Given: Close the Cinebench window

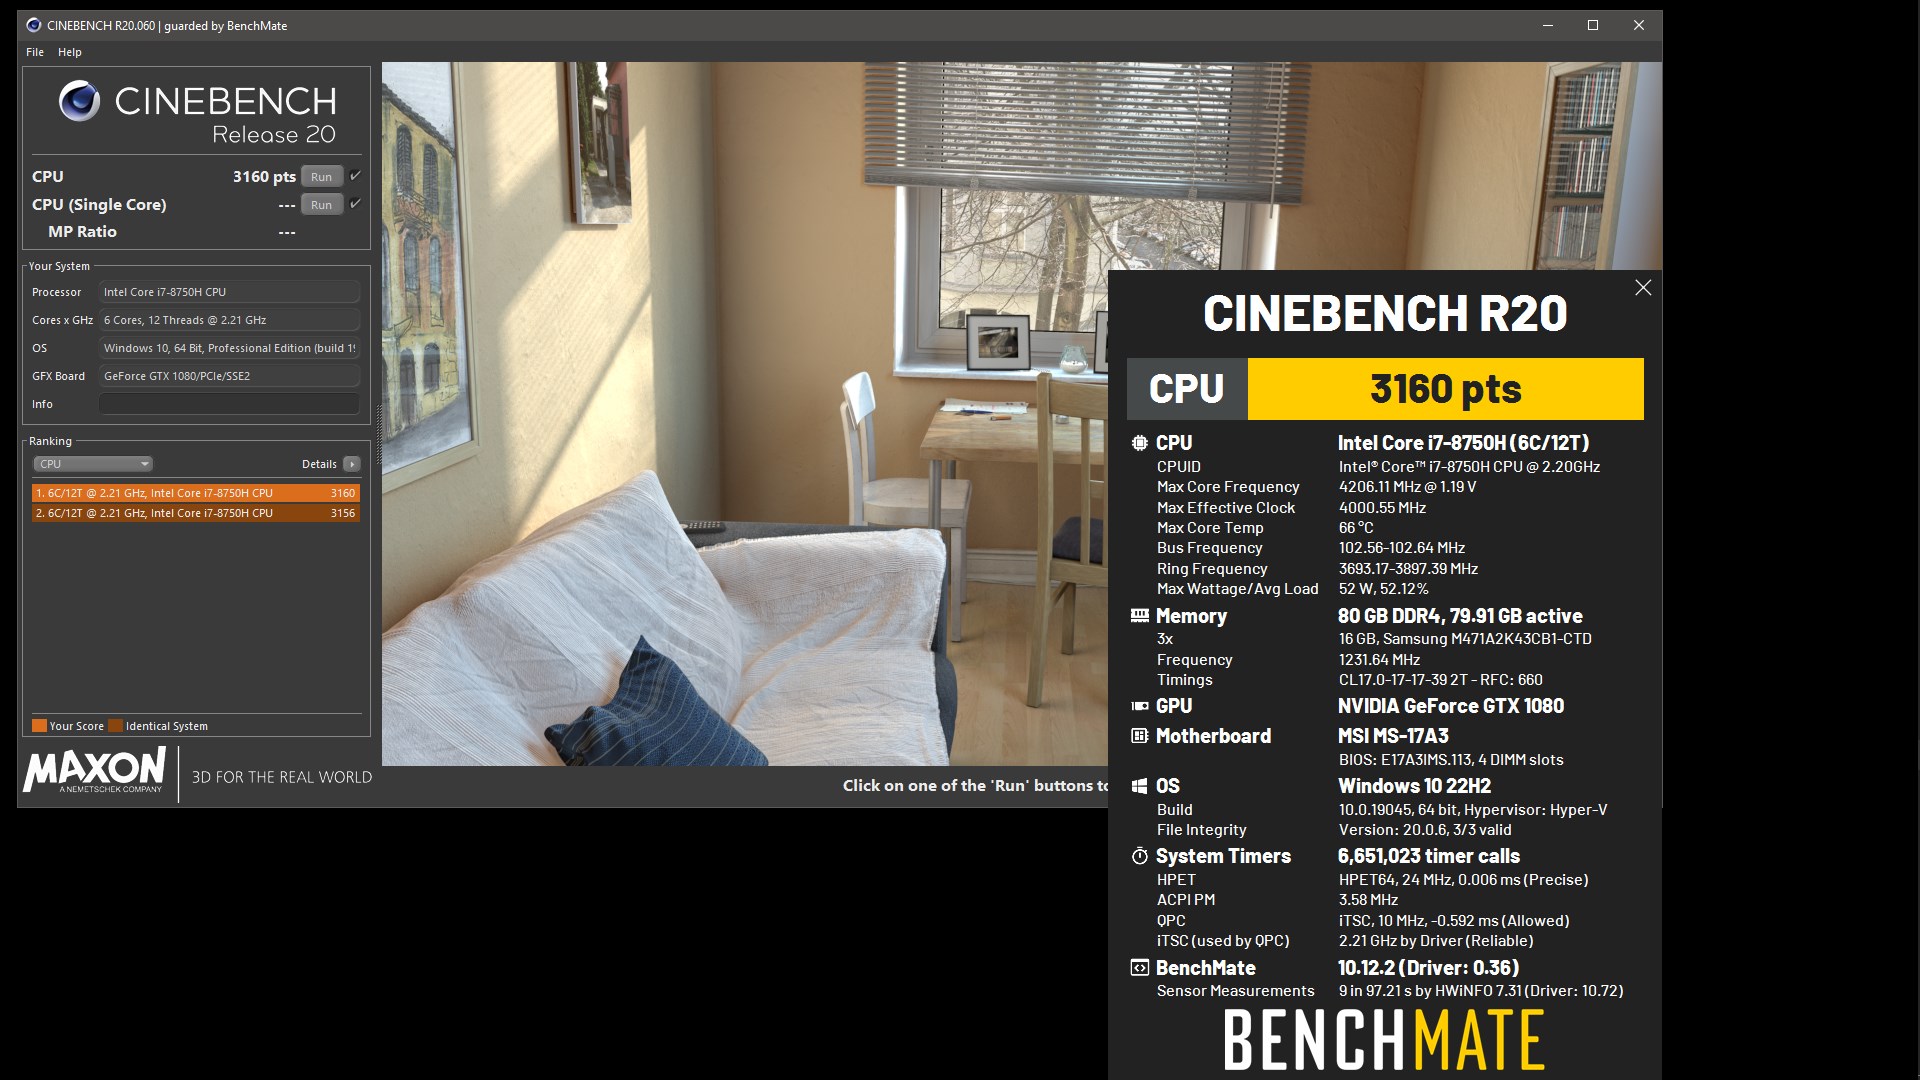Looking at the screenshot, I should [1639, 25].
